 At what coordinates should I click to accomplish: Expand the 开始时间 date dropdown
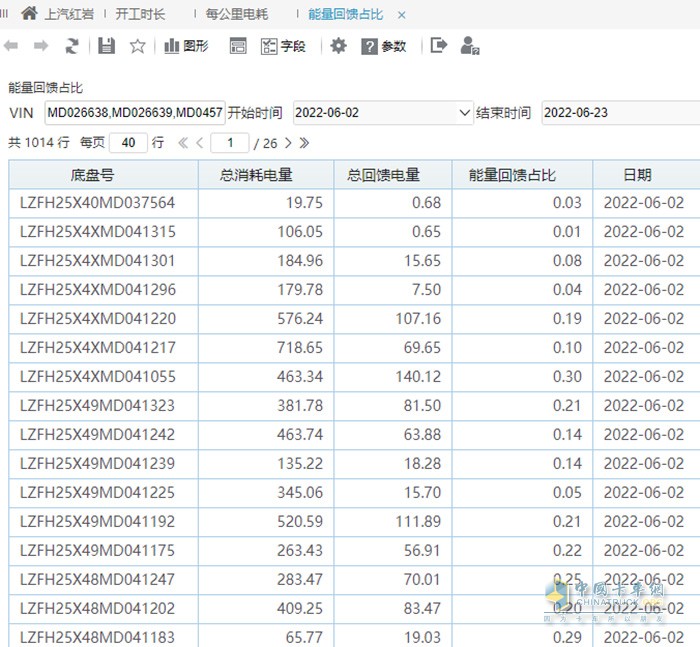464,113
